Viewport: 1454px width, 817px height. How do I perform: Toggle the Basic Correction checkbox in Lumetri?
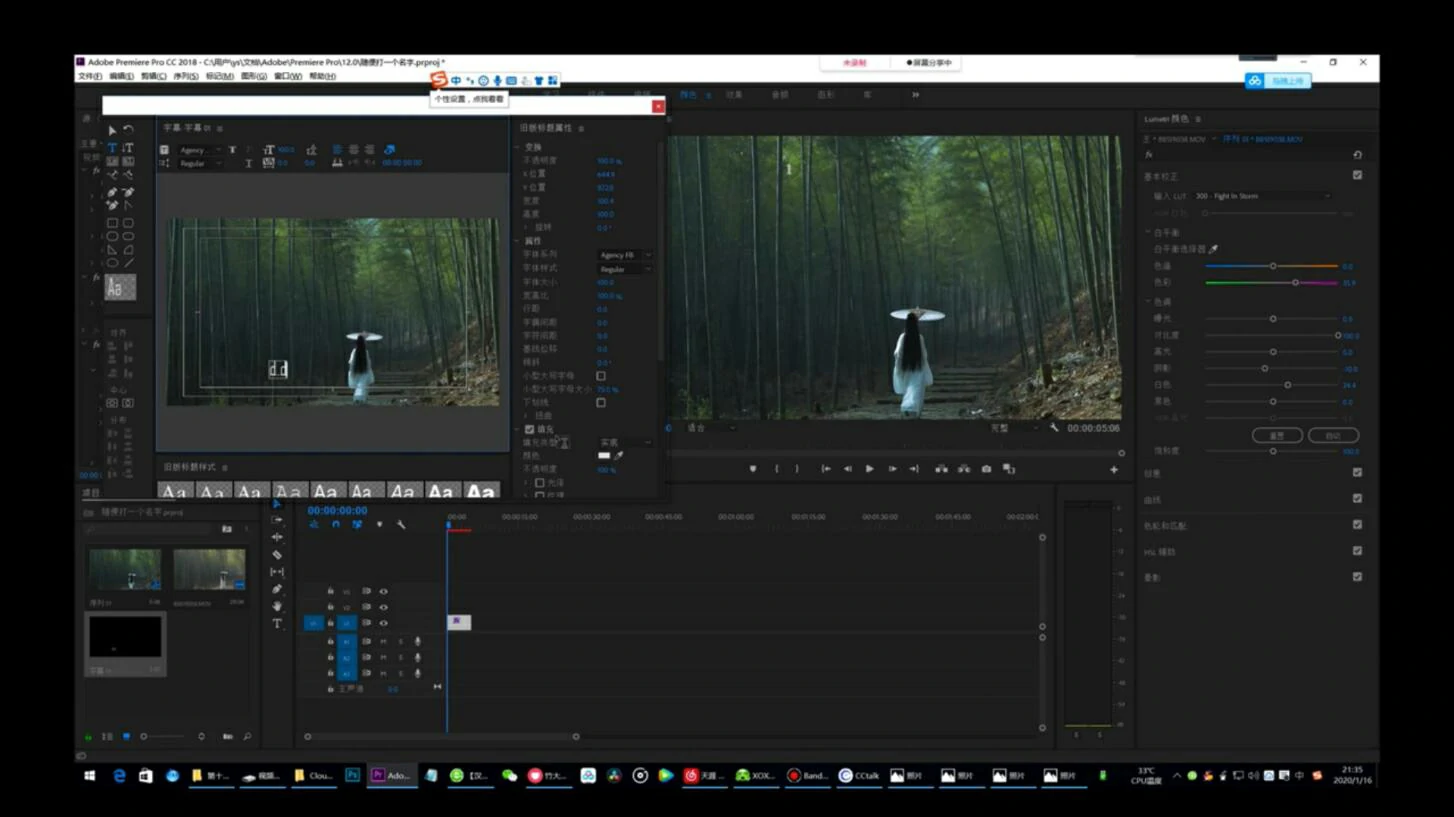tap(1357, 175)
